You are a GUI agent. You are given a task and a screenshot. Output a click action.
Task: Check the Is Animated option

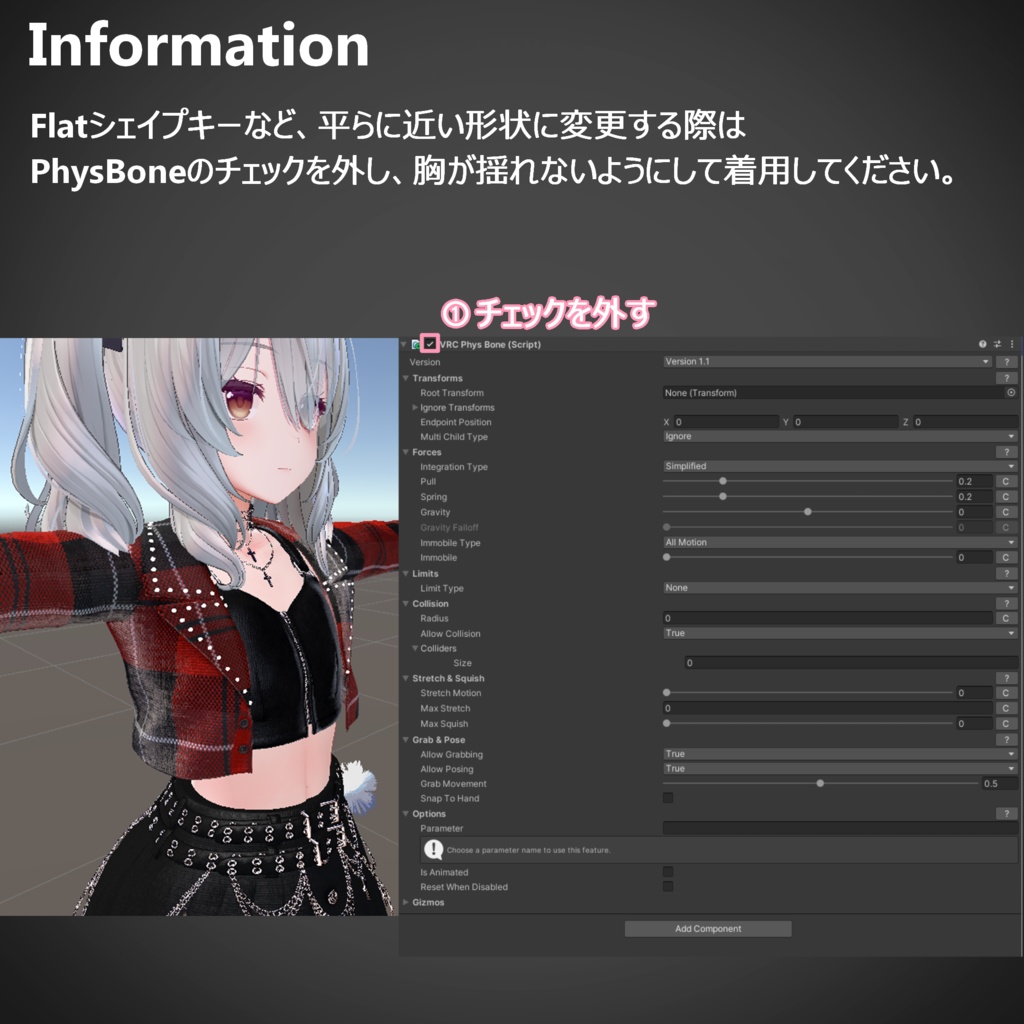click(x=667, y=872)
